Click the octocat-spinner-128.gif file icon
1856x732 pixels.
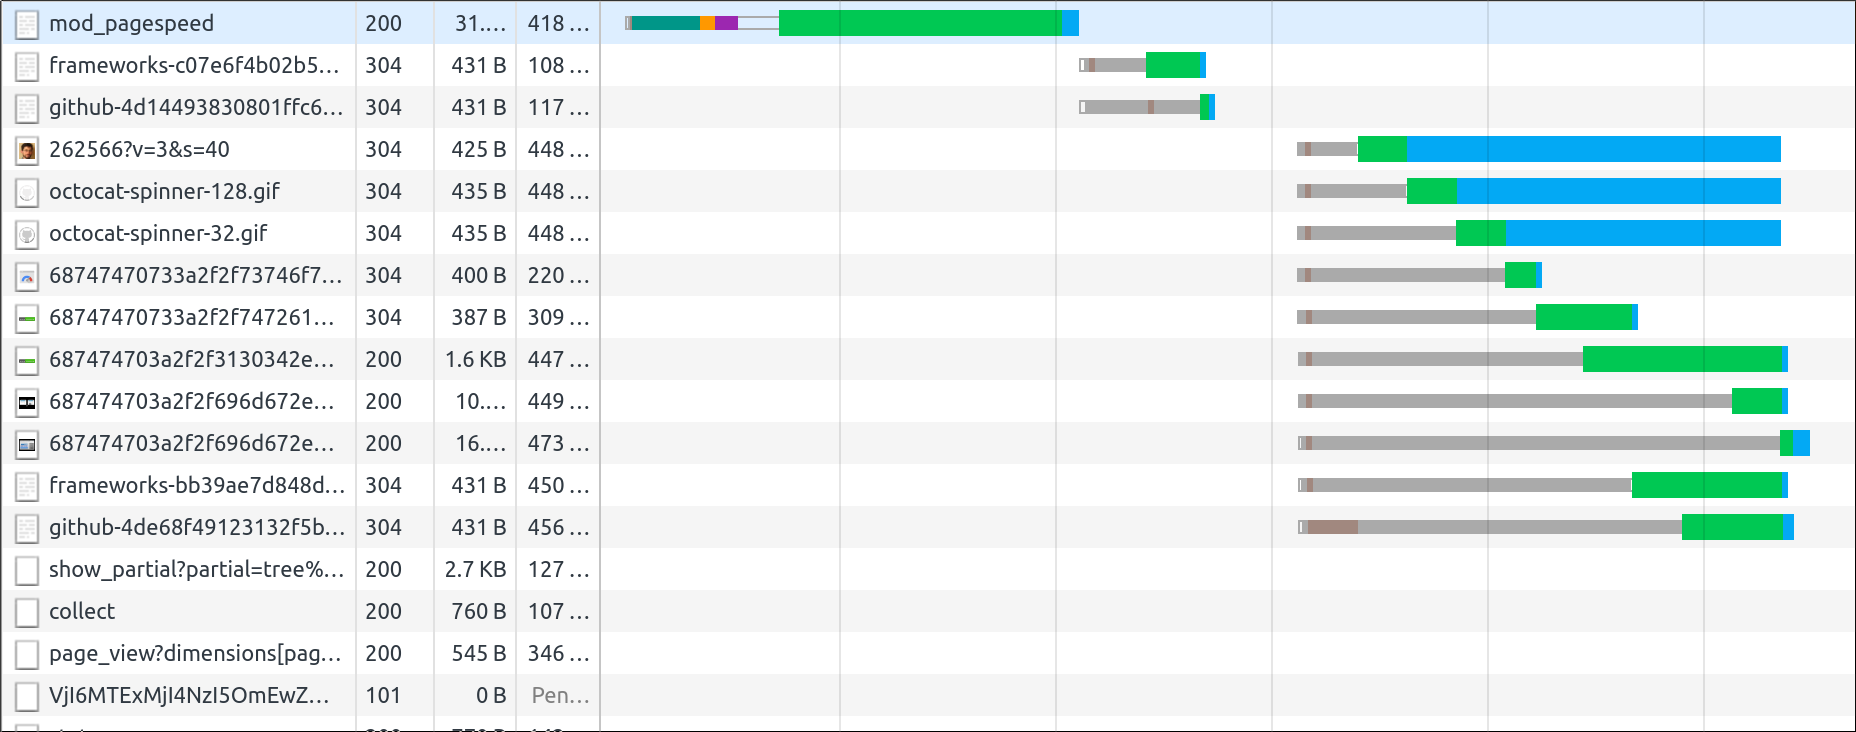tap(27, 192)
